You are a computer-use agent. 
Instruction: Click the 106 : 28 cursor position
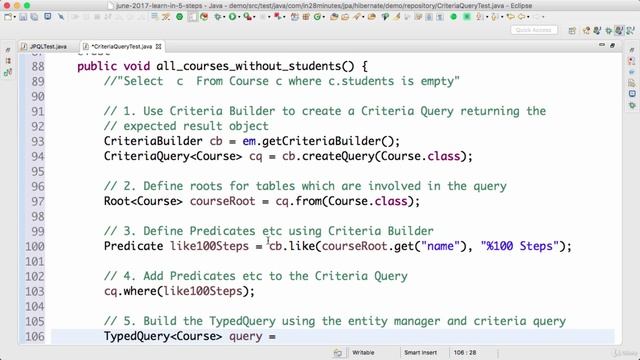464,353
